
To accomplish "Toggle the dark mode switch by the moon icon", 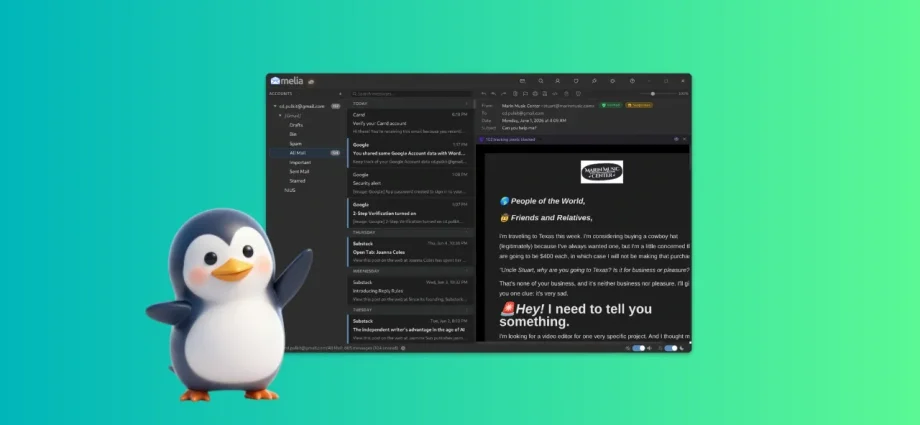I will [671, 348].
